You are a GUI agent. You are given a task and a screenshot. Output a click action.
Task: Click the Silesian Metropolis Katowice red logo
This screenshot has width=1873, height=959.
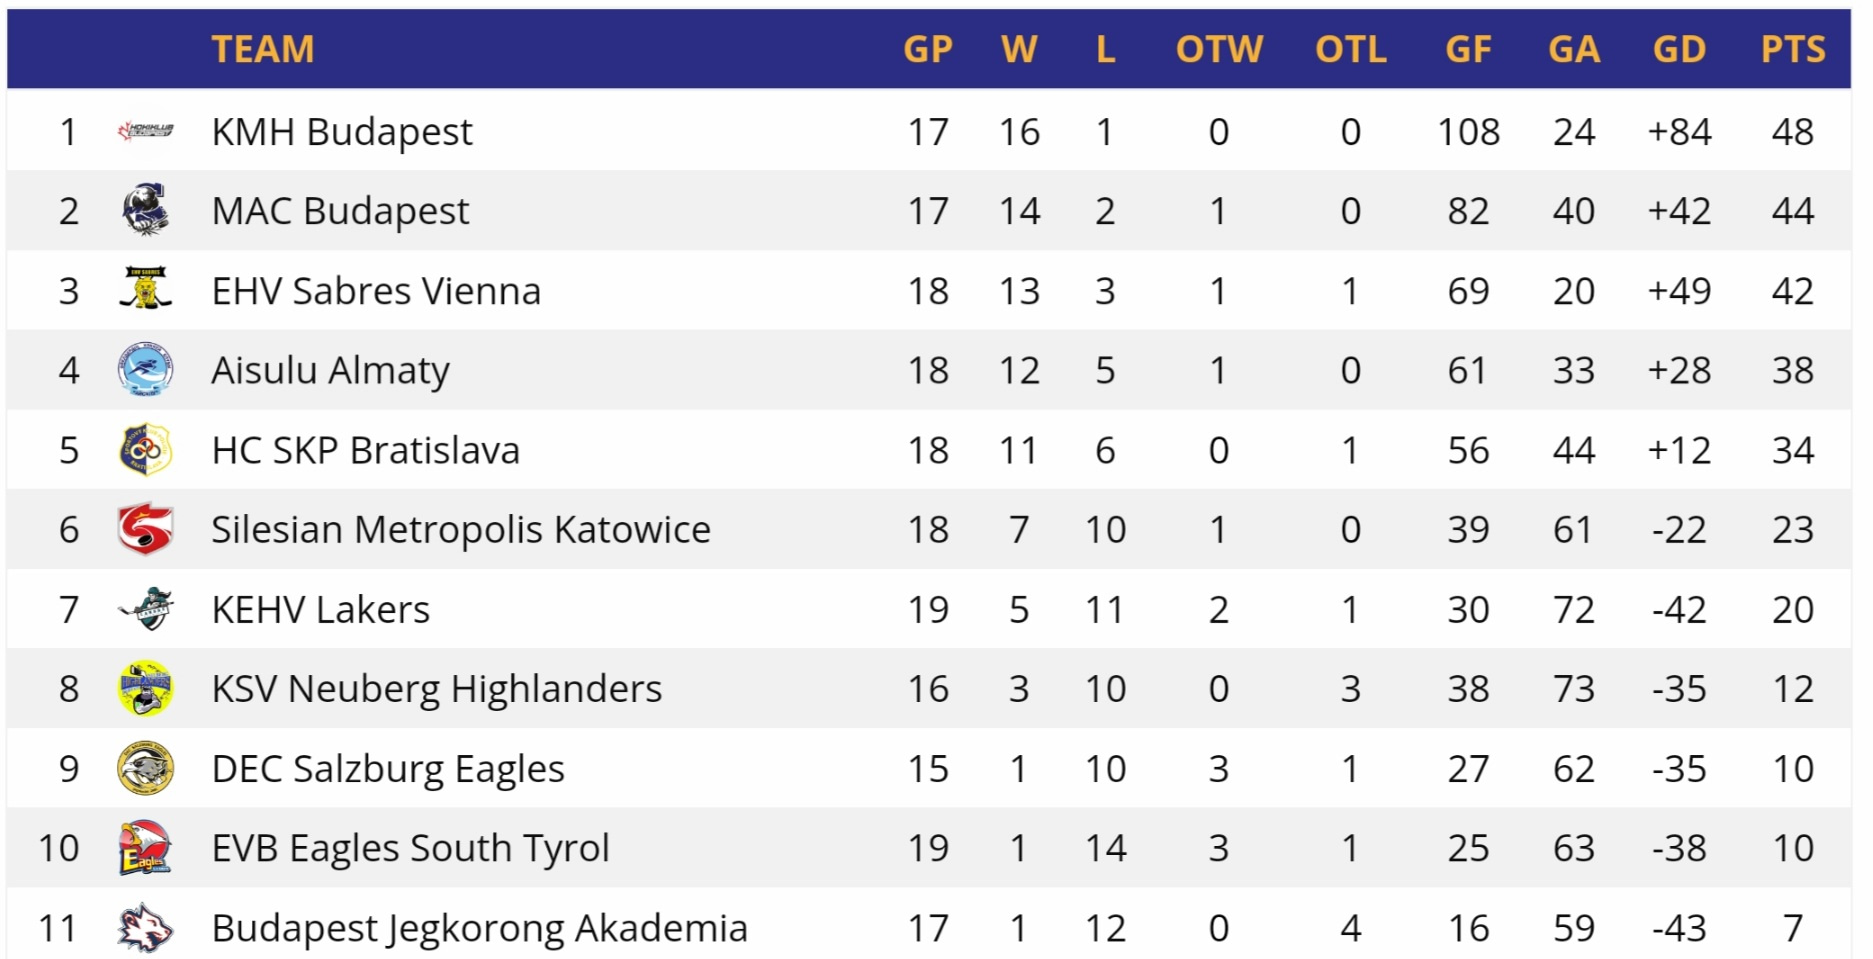[145, 529]
